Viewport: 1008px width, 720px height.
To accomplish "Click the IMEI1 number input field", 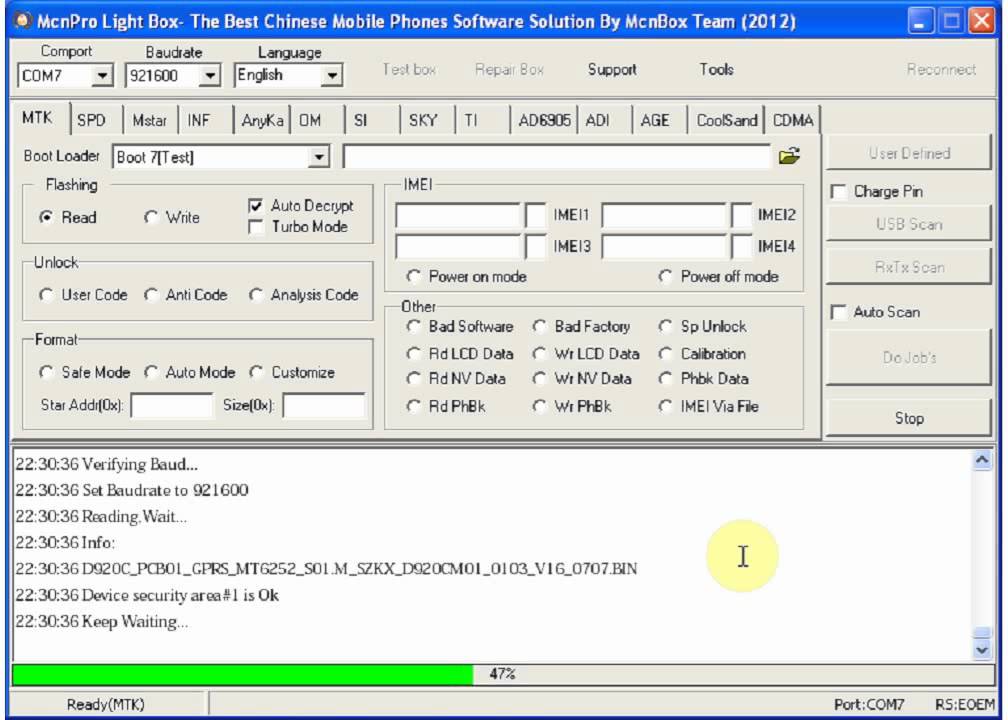I will pyautogui.click(x=457, y=215).
